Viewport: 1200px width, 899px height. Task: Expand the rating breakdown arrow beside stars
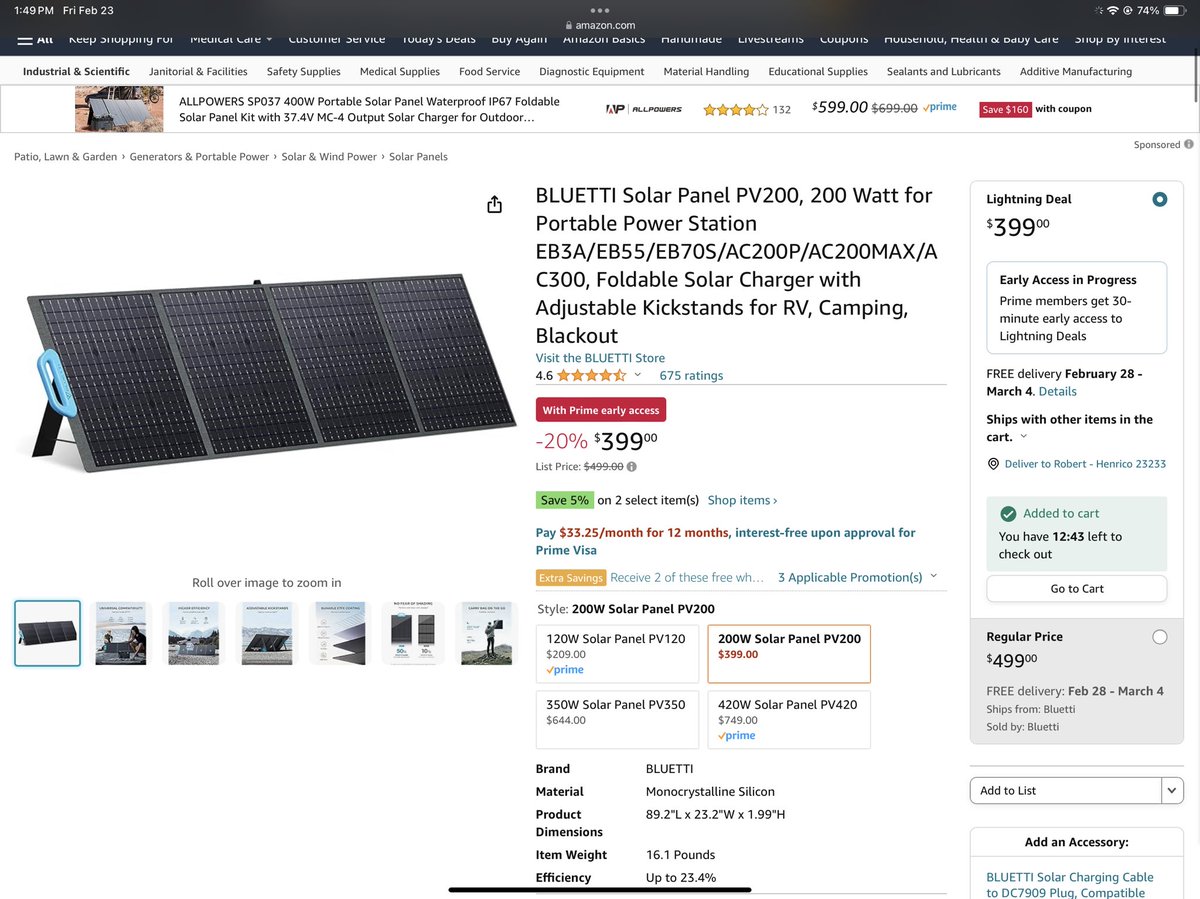click(x=638, y=376)
